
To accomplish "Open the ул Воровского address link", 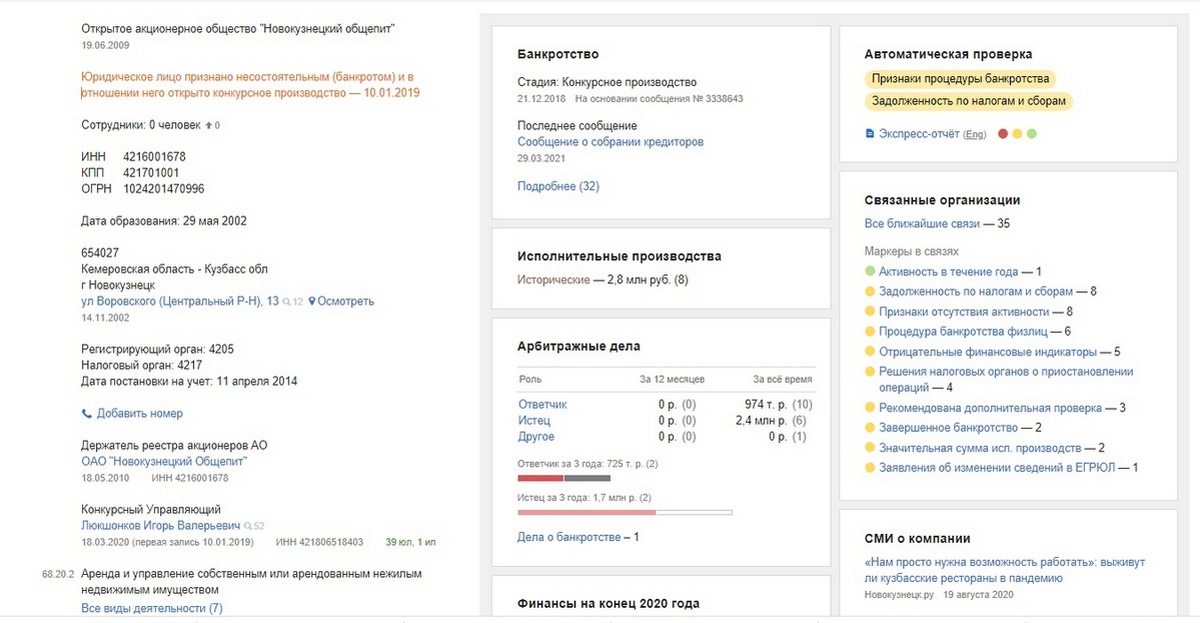I will tap(180, 301).
